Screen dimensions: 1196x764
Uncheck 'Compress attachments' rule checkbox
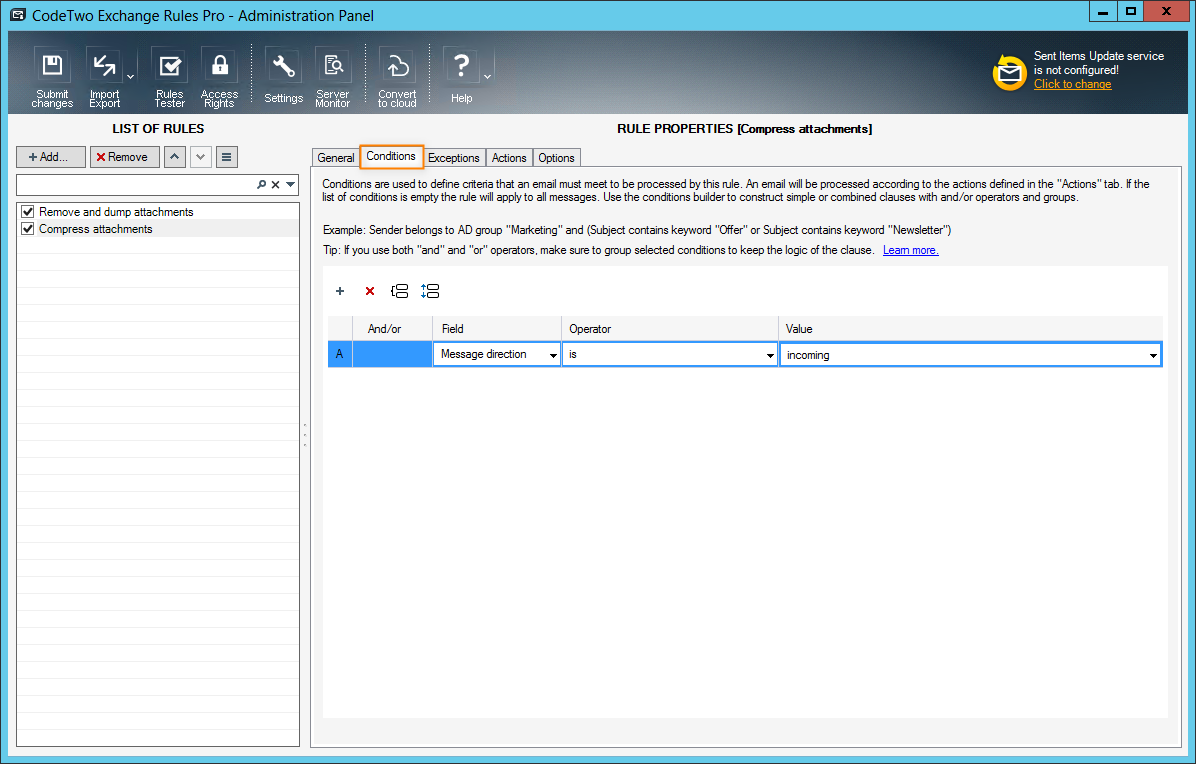coord(28,229)
